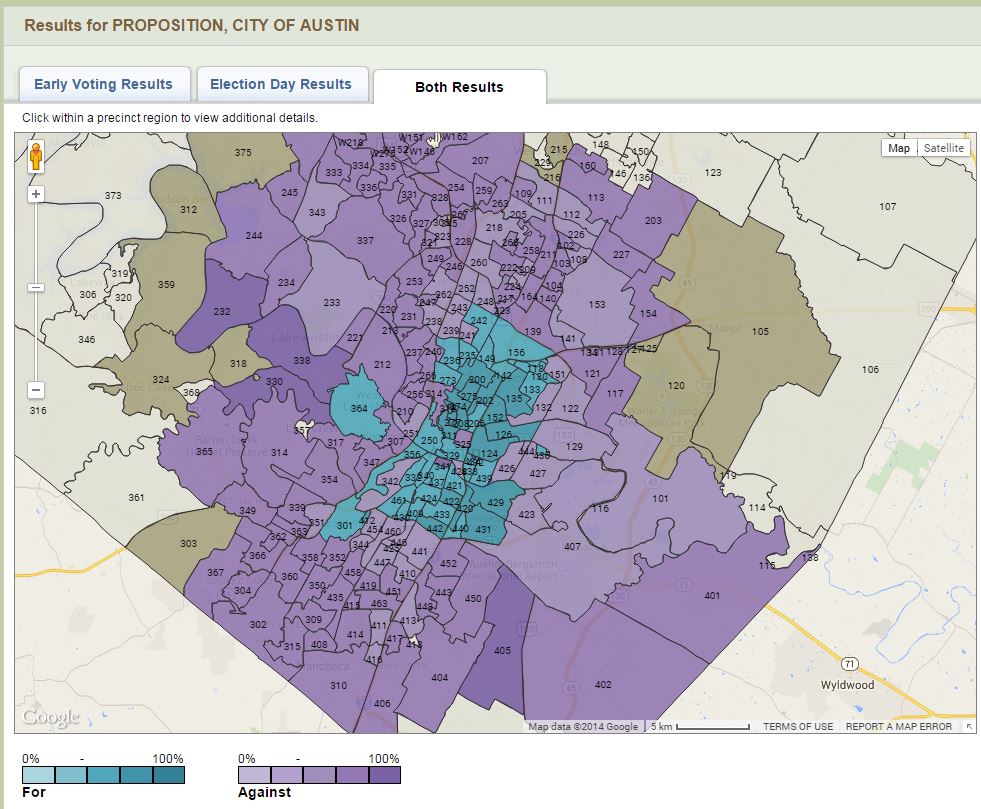Click the lightest purple Against legend swatch
Viewport: 981px width, 809px height.
click(x=254, y=774)
